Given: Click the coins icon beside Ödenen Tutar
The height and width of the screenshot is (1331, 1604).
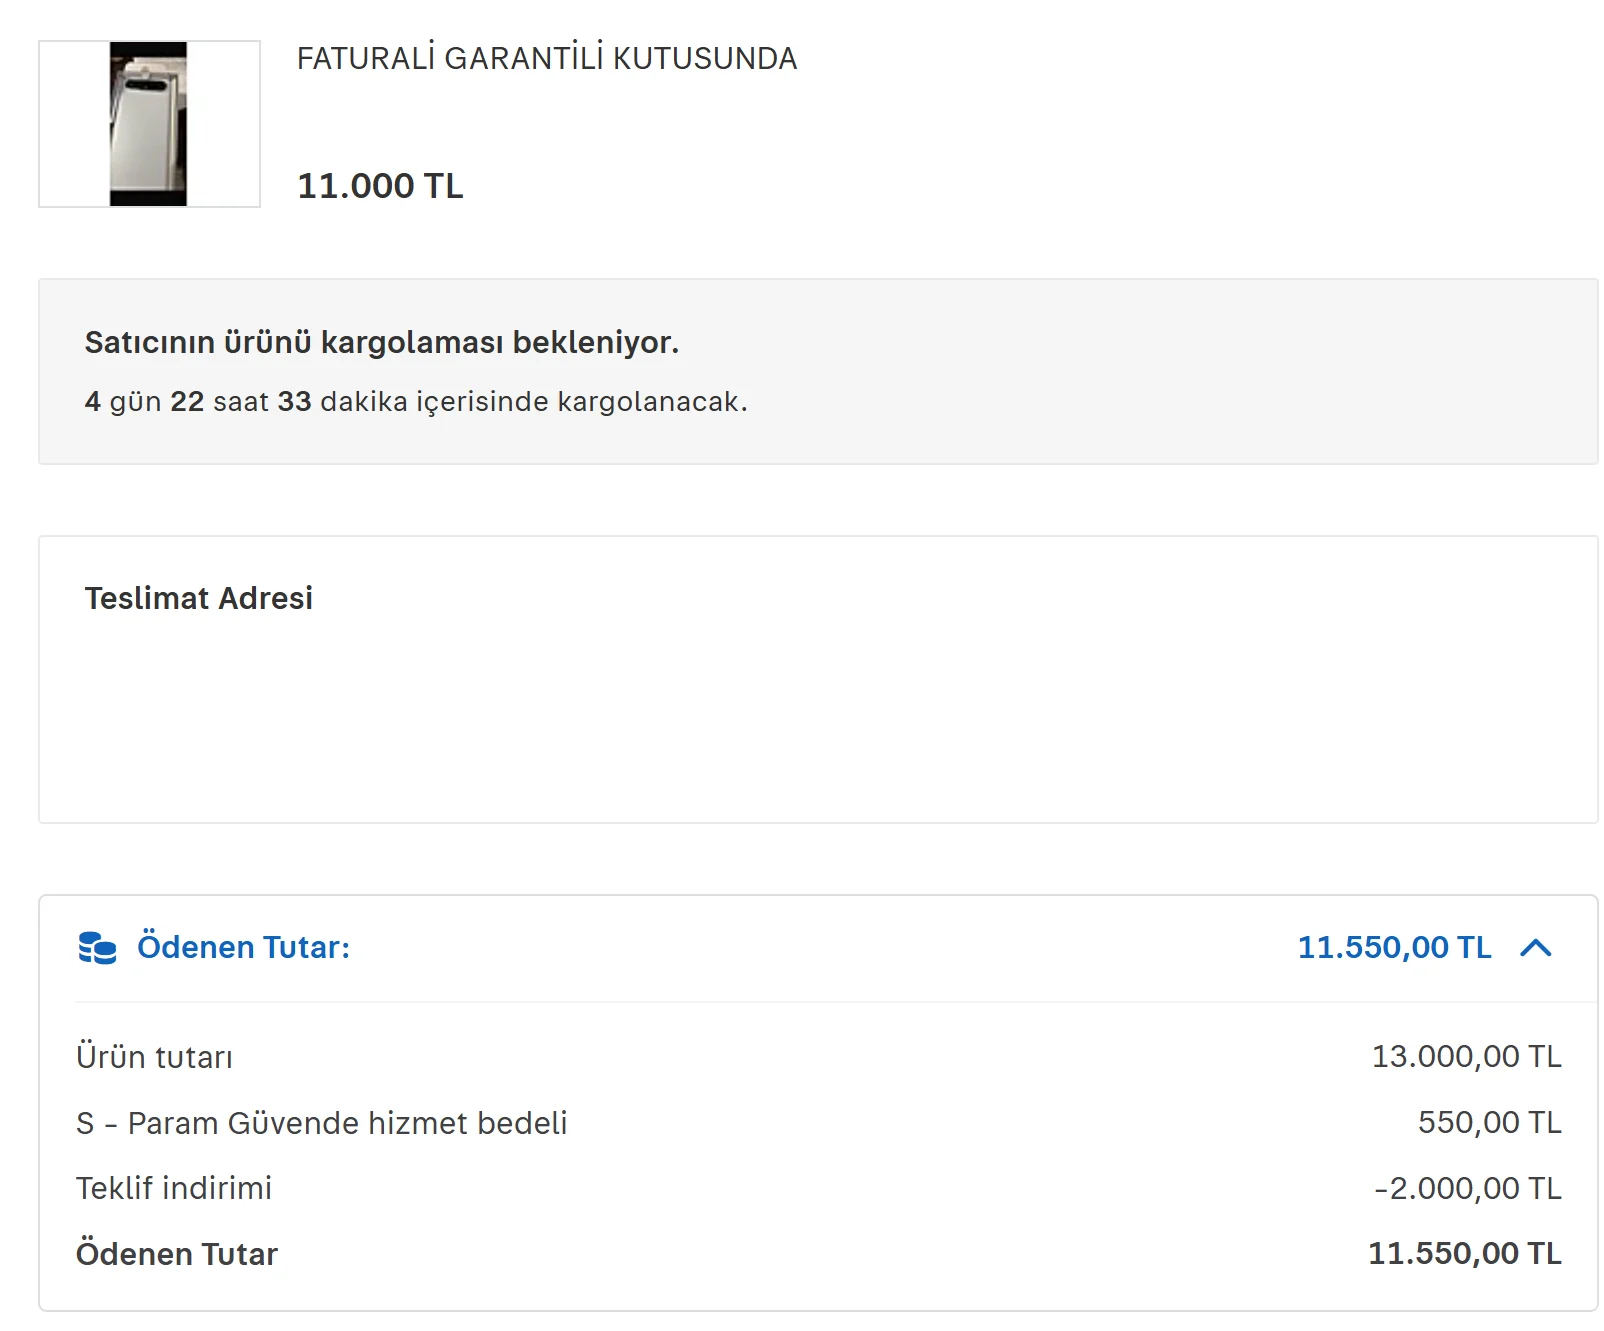Looking at the screenshot, I should click(98, 947).
